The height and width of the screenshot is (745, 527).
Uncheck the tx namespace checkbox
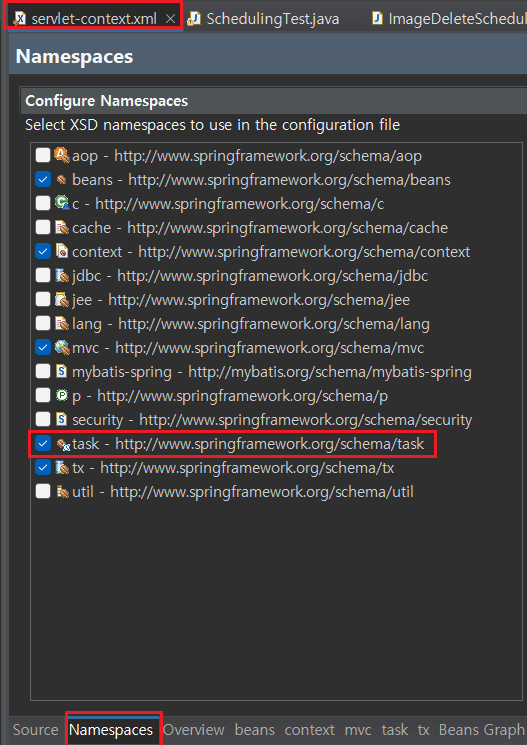pos(43,467)
